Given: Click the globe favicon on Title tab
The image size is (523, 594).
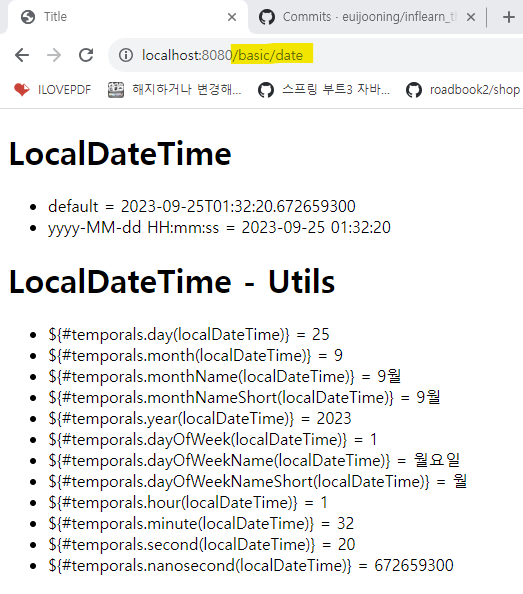Looking at the screenshot, I should click(28, 17).
